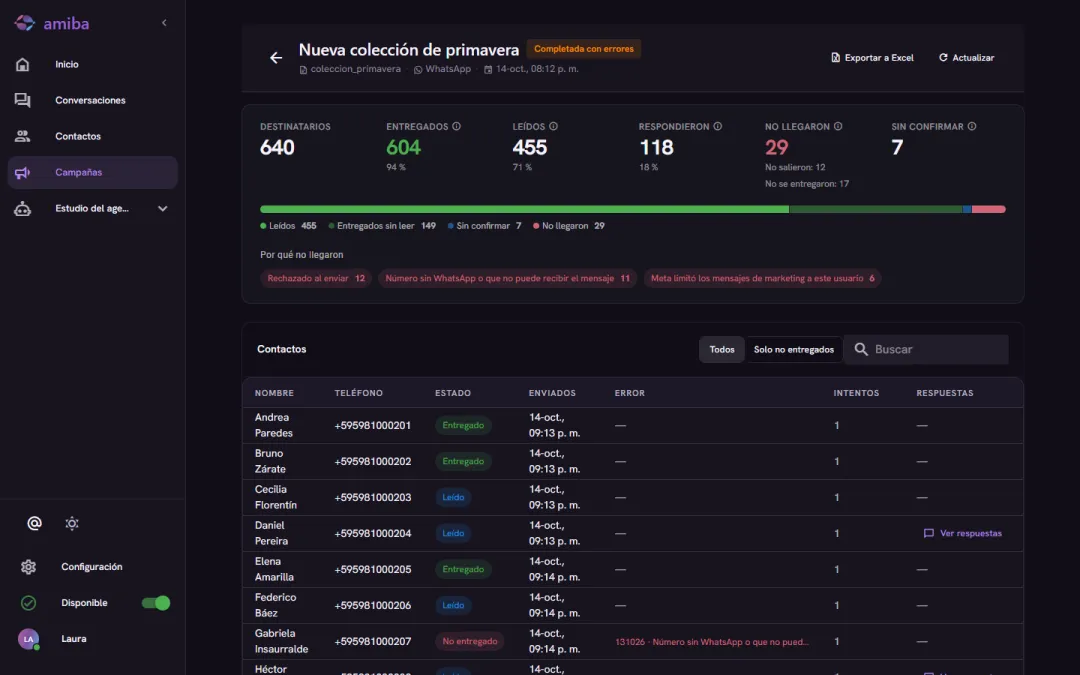Open Configuración gear icon
Screen dimensions: 1080x675
[28, 567]
